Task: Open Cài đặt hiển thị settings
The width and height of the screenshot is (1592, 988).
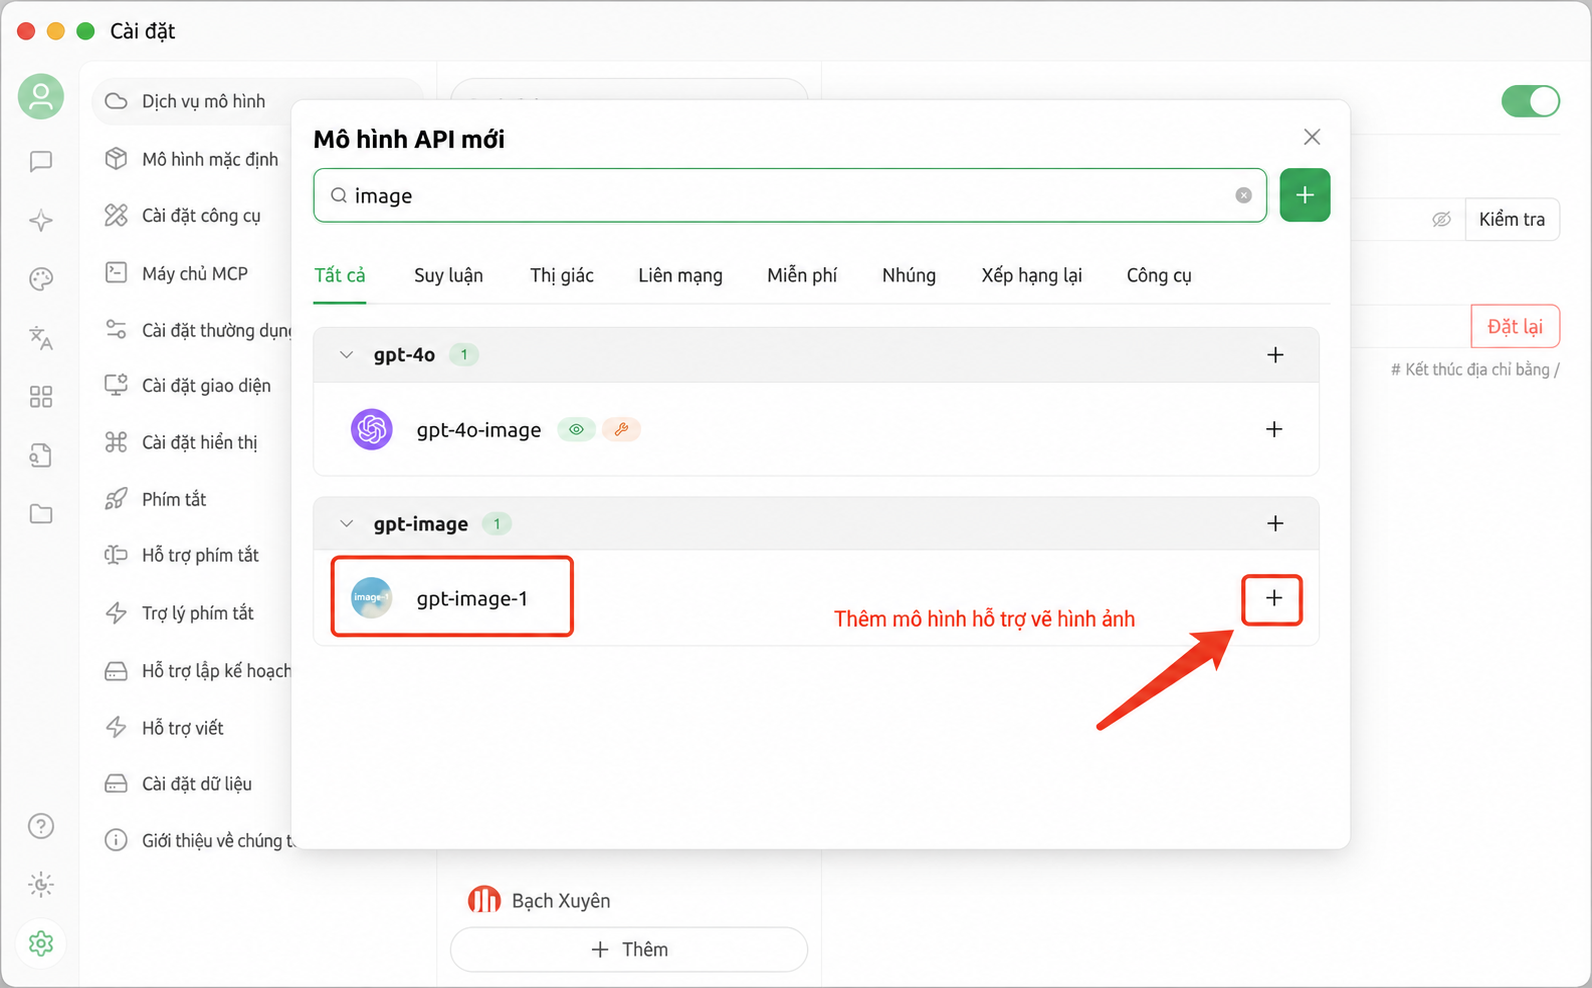Action: [200, 442]
